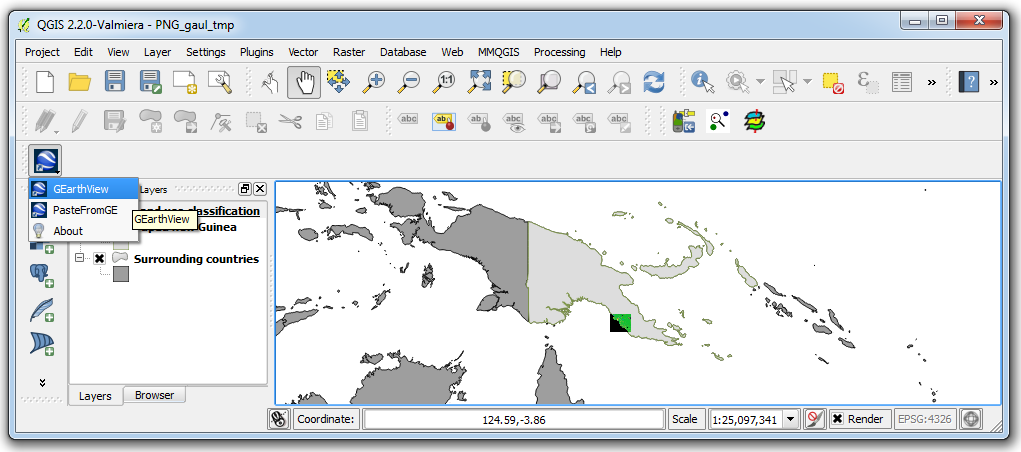Save the project with floppy disk icon

point(115,82)
